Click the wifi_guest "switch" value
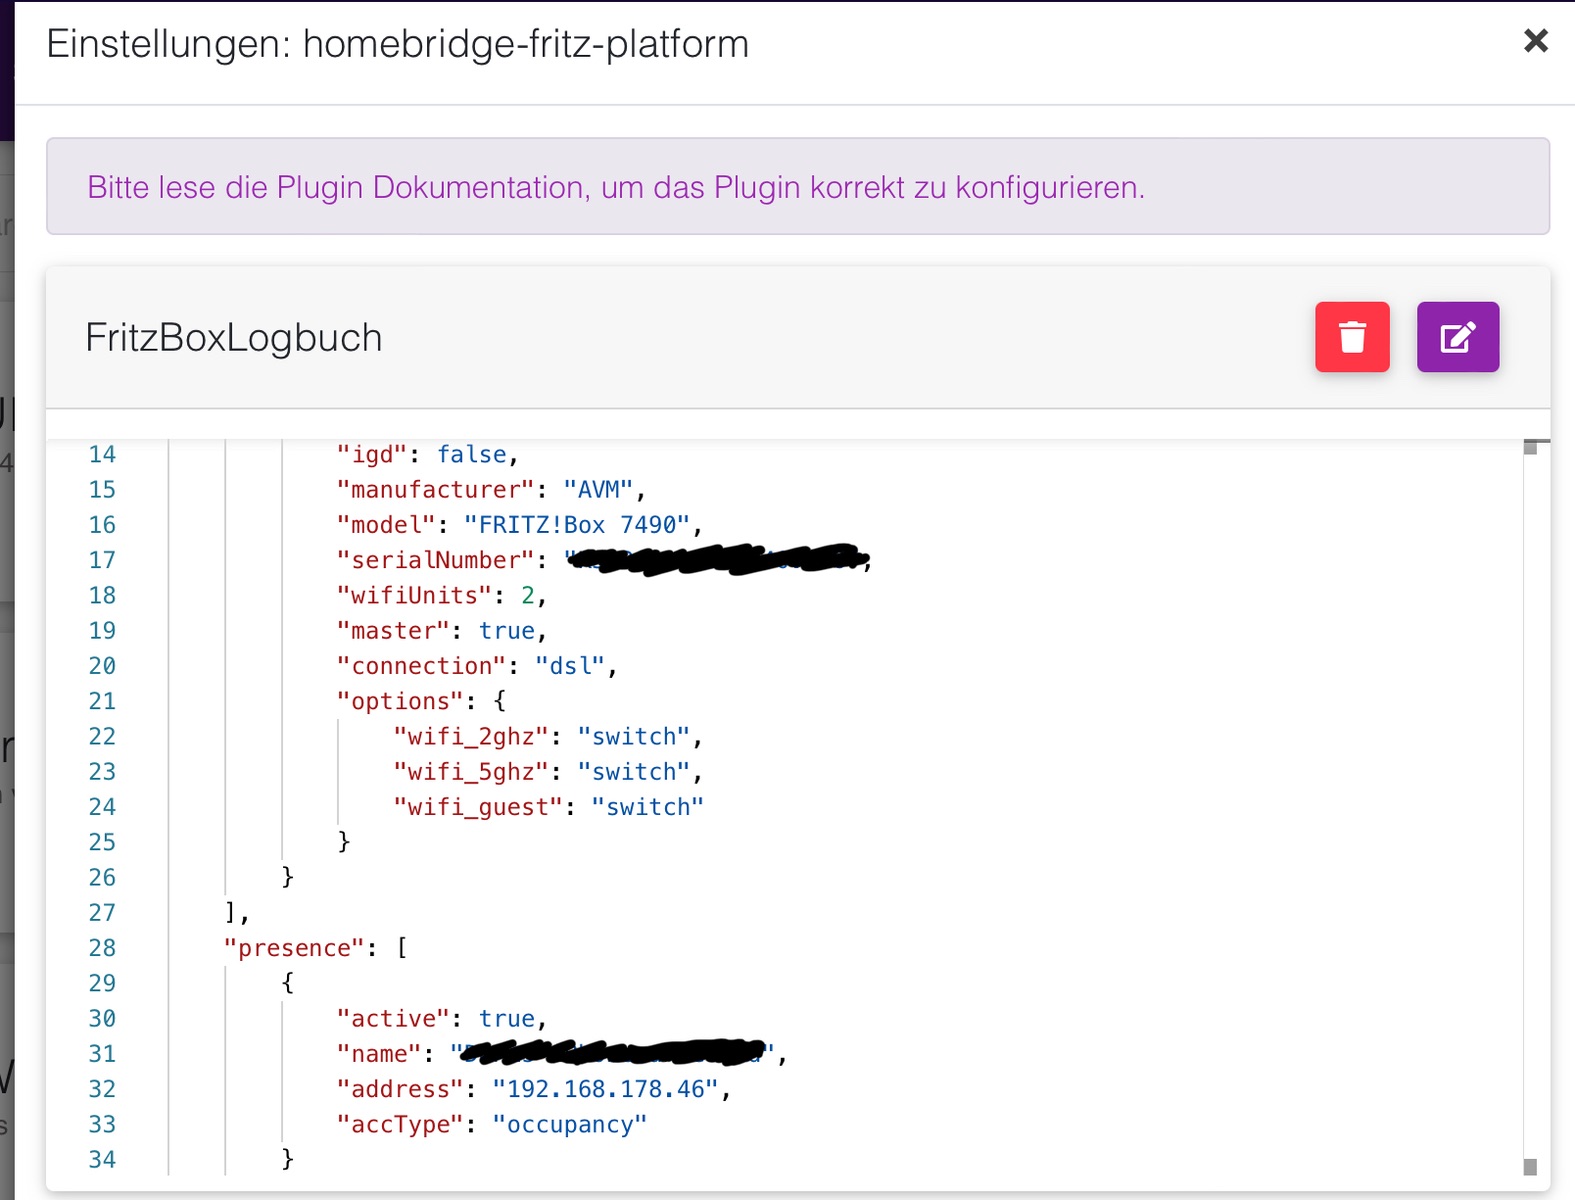The image size is (1575, 1200). (x=647, y=807)
